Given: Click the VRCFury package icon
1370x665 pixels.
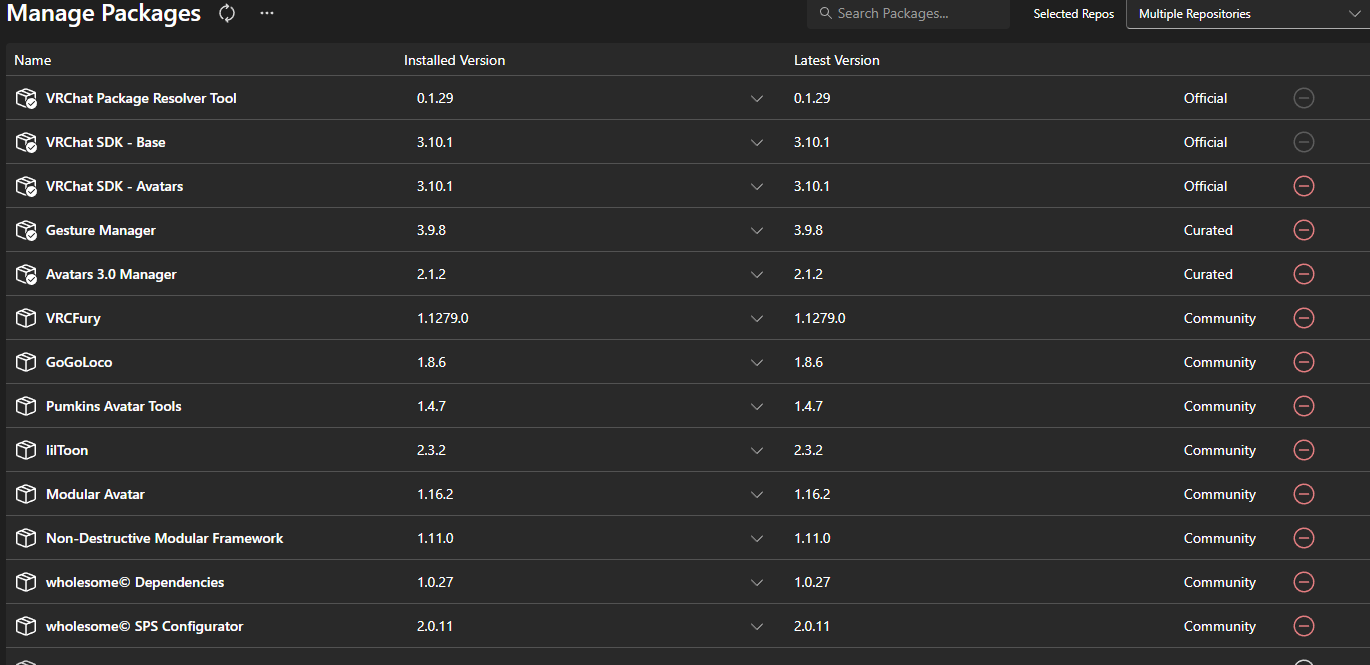Looking at the screenshot, I should click(x=26, y=318).
